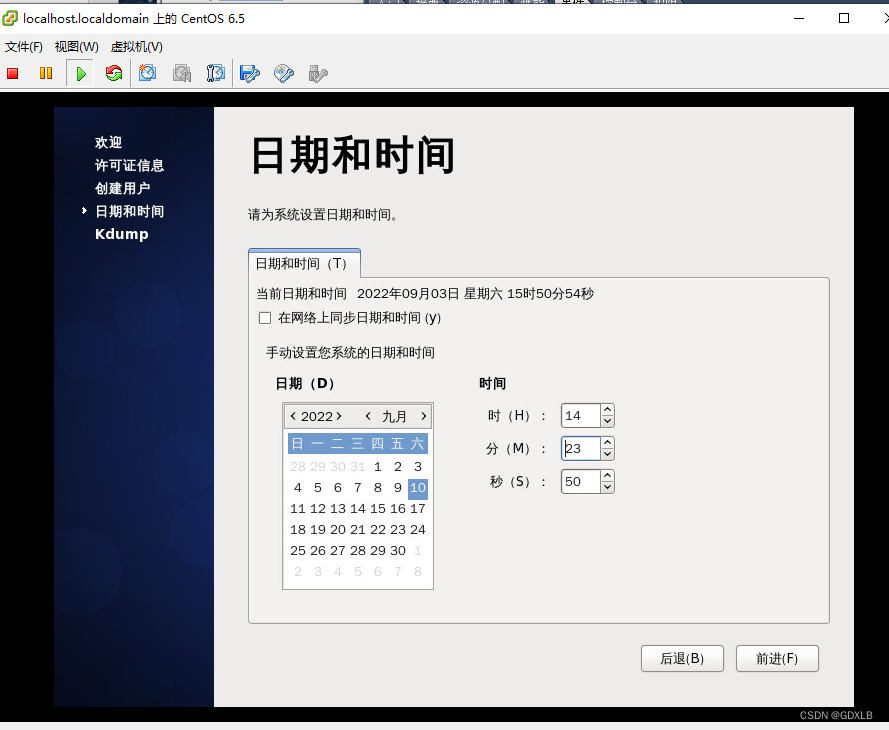Revert the VM to its snapshot
889x730 pixels.
[182, 72]
